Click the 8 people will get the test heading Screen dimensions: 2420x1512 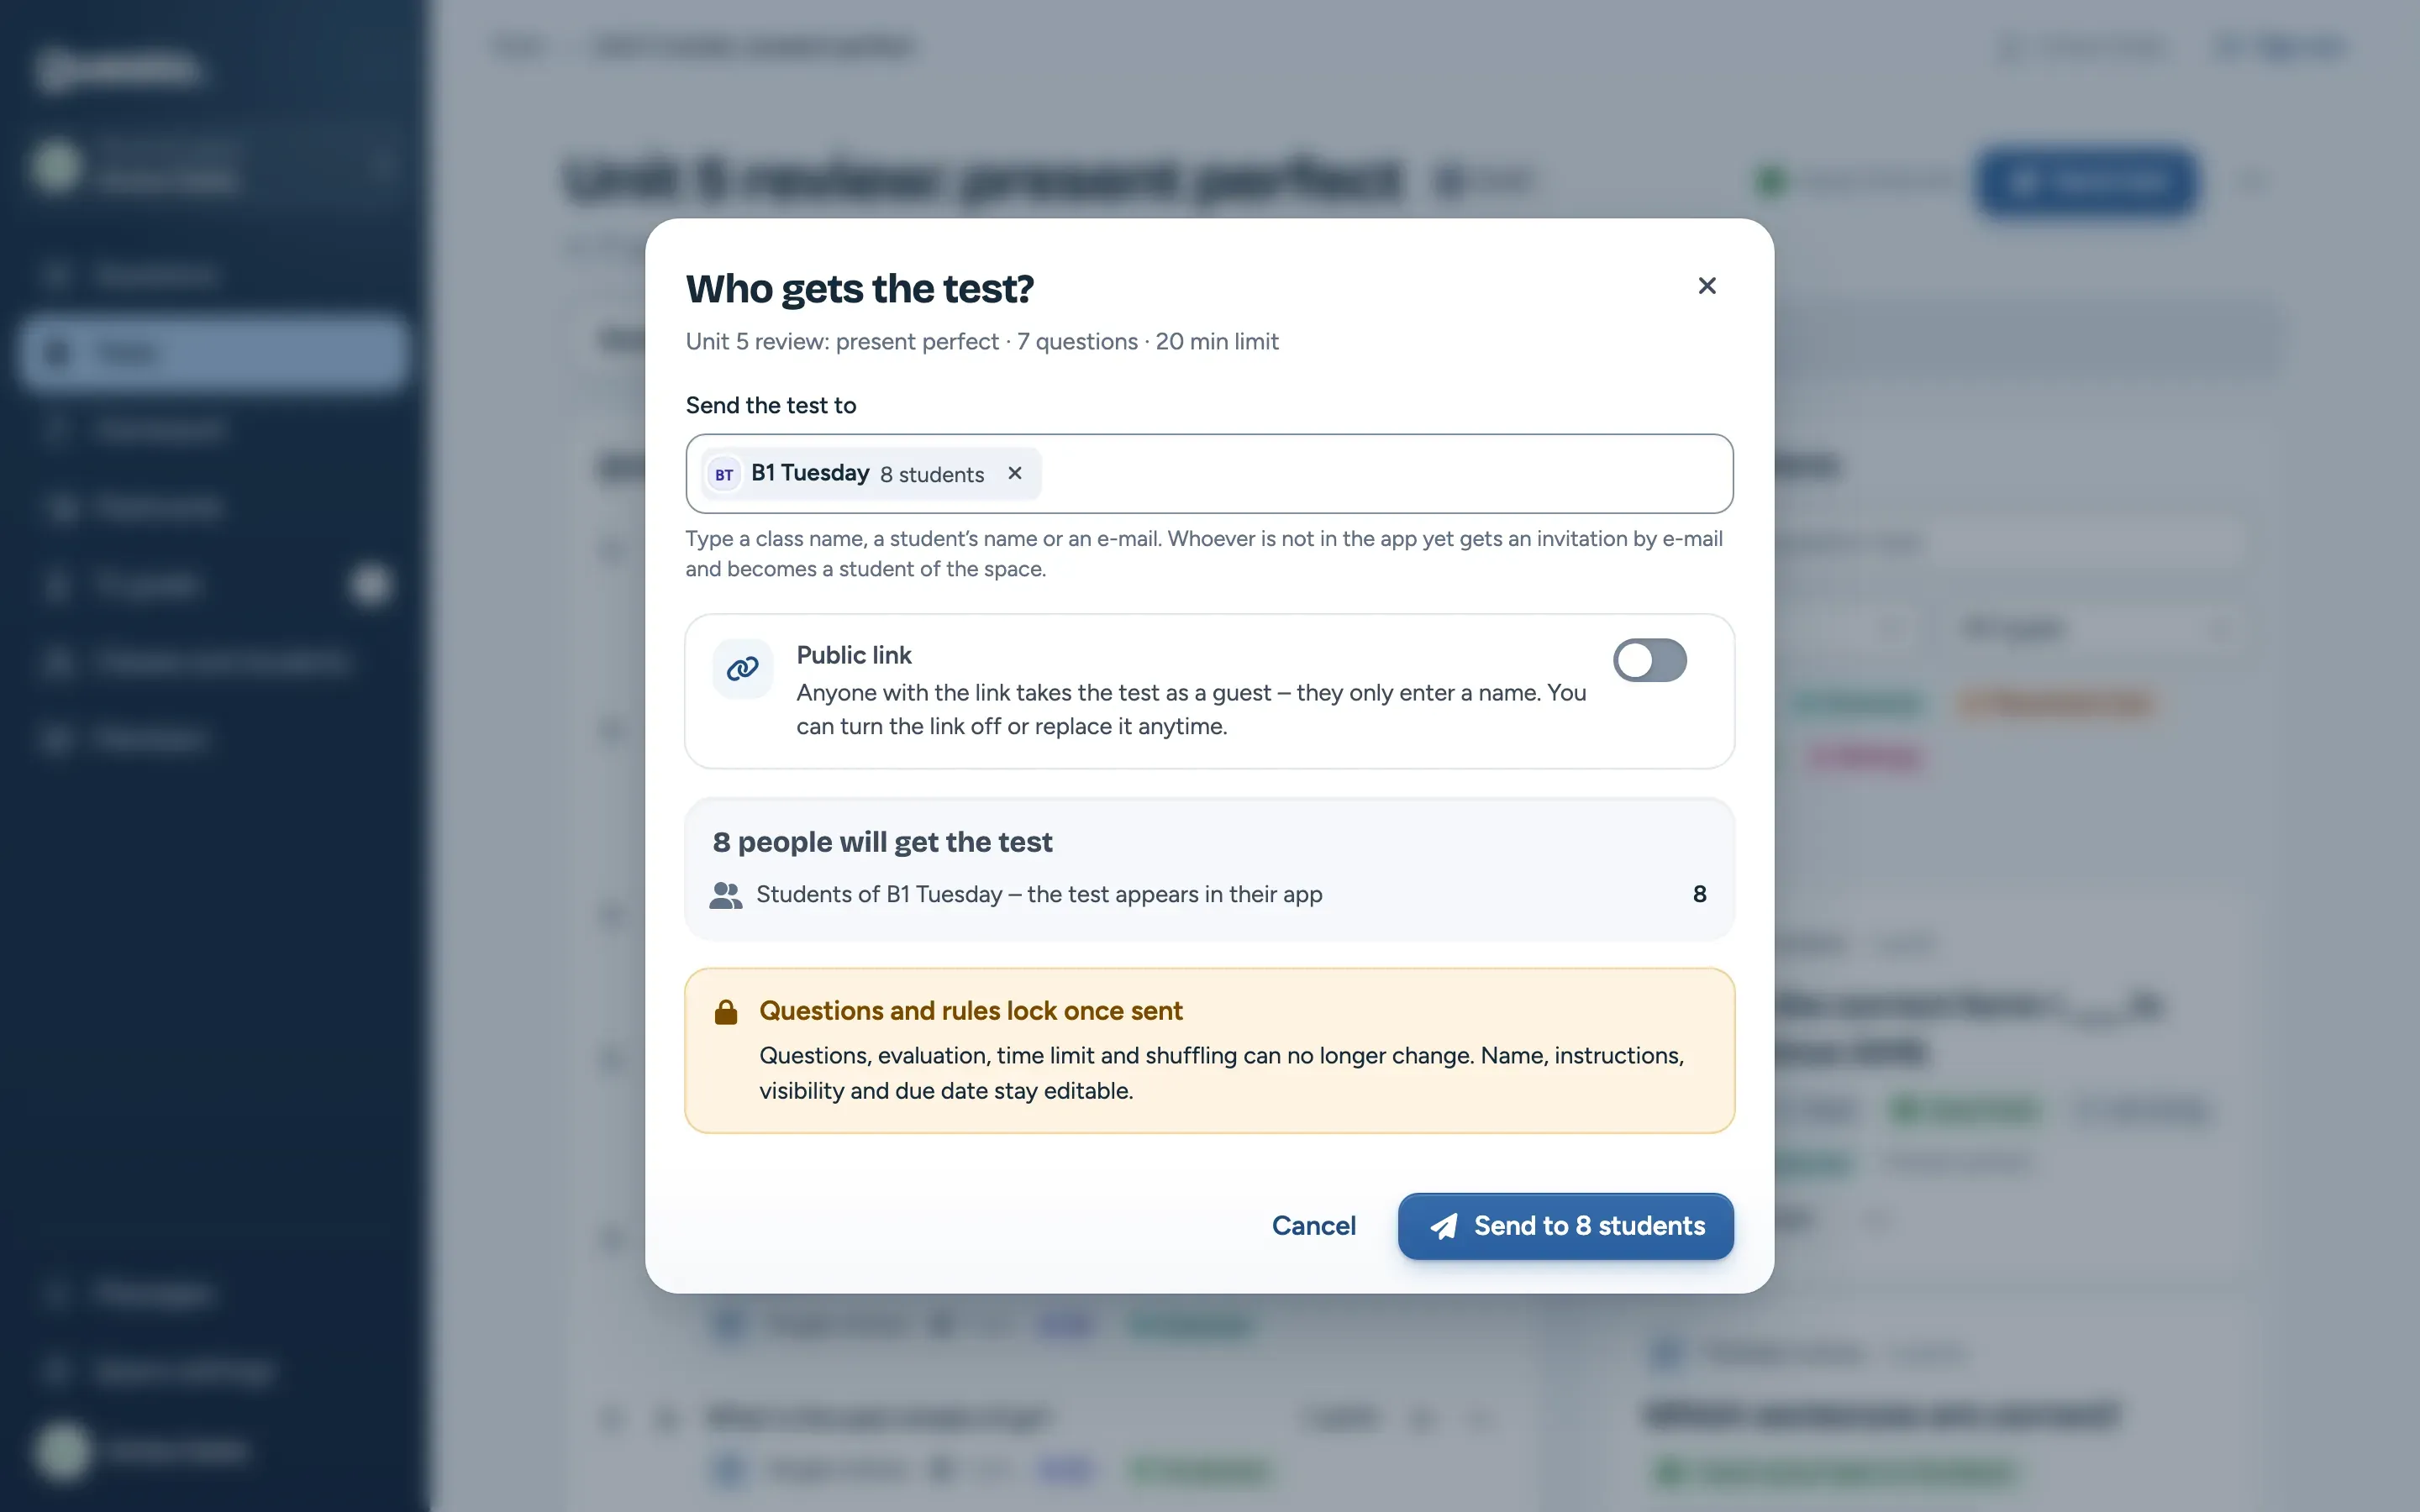tap(882, 842)
